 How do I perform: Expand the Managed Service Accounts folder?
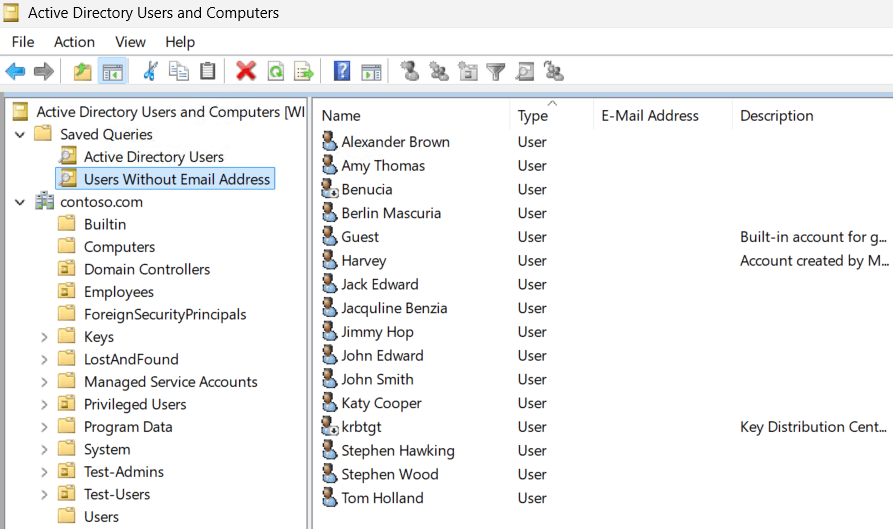(44, 382)
